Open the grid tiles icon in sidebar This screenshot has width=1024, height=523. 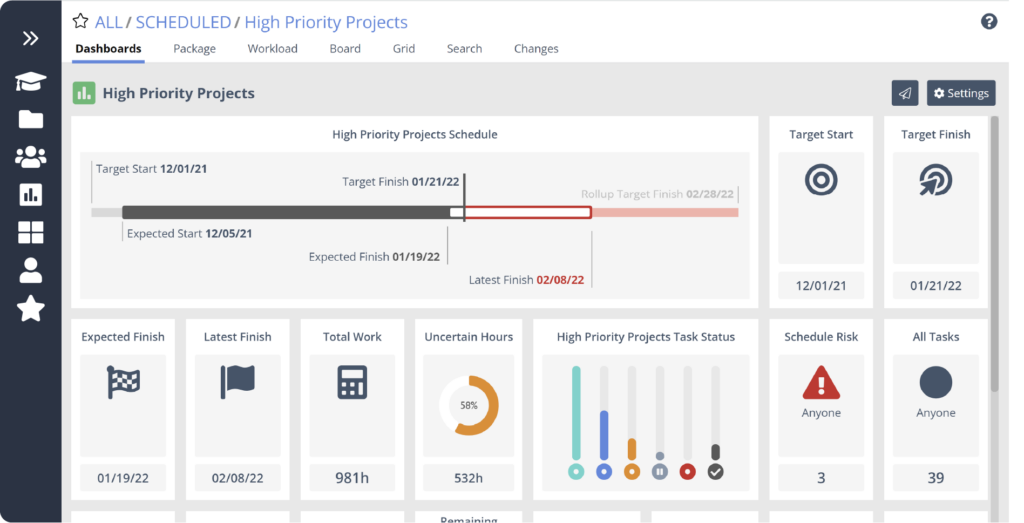tap(31, 232)
